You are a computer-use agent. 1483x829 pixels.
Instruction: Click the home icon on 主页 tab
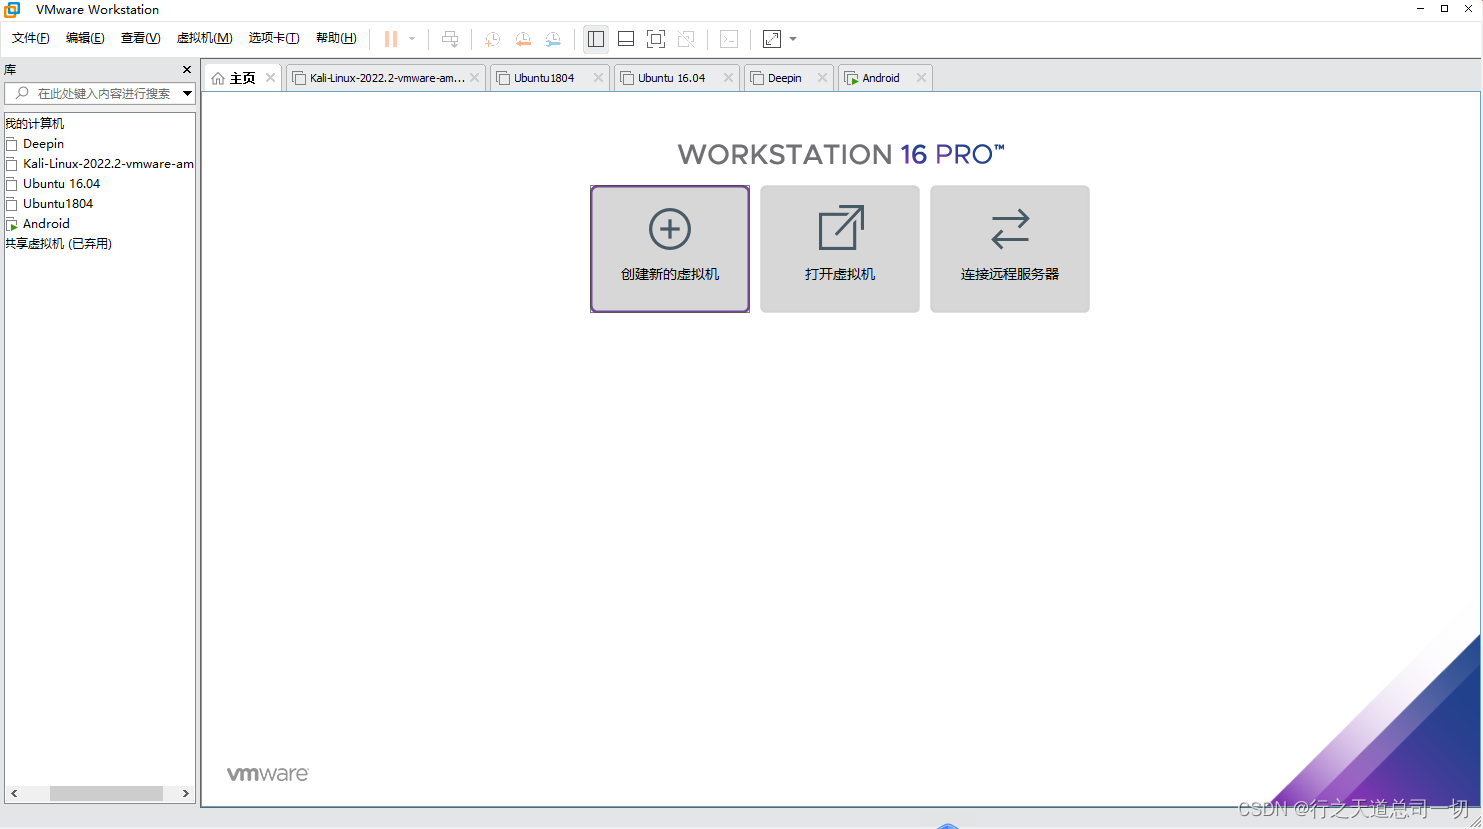tap(218, 78)
